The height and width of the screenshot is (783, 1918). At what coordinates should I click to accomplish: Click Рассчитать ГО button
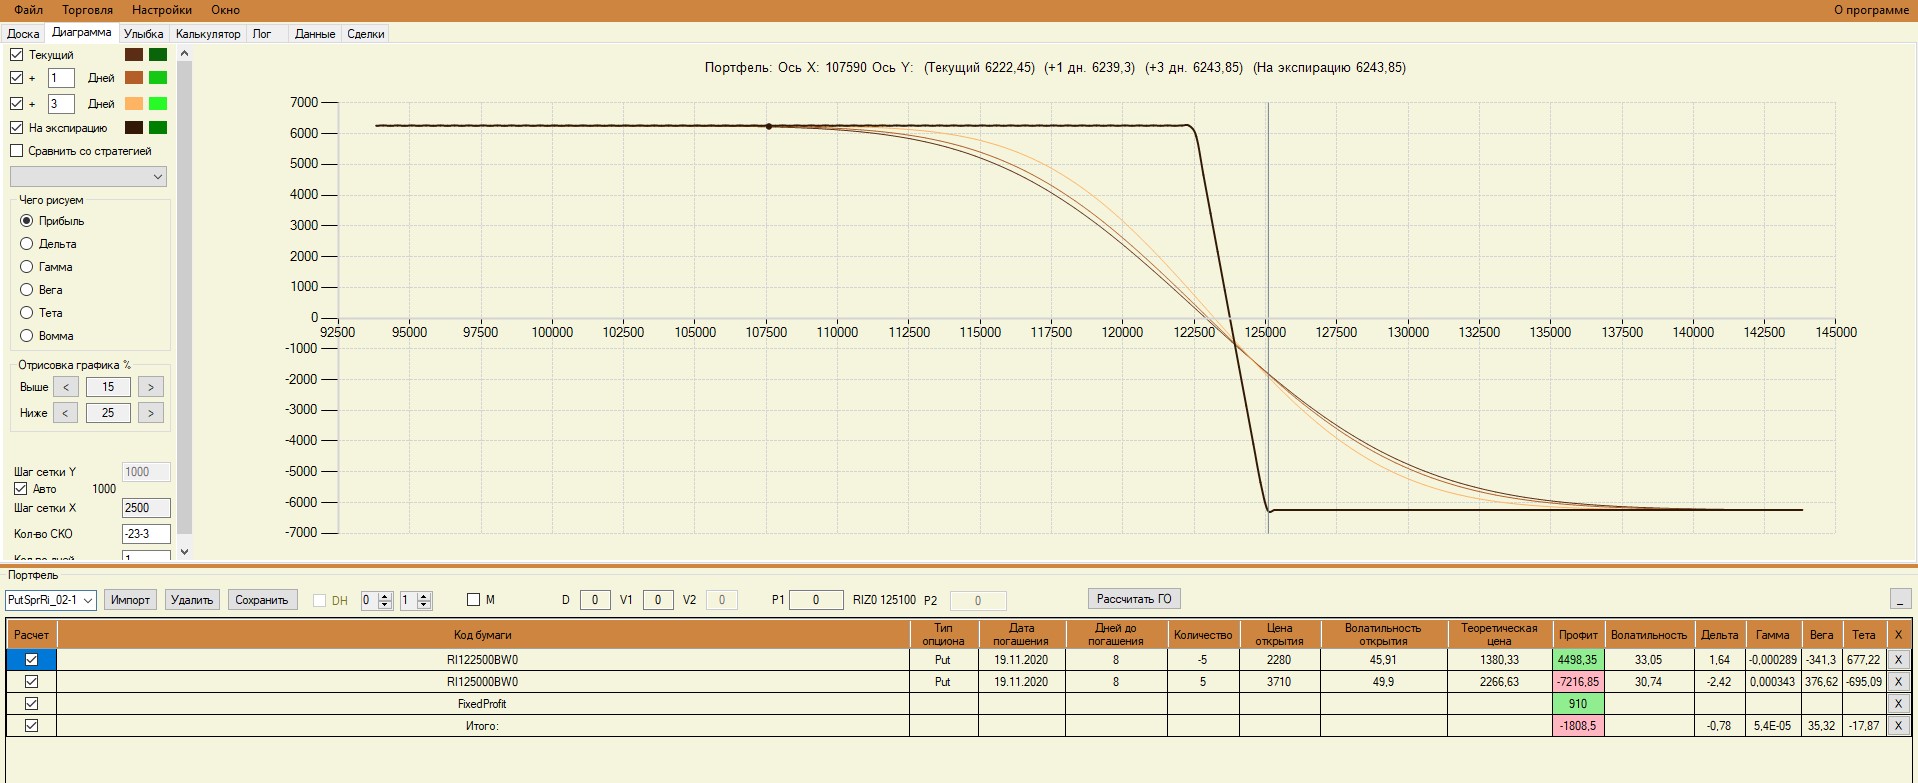coord(1134,599)
